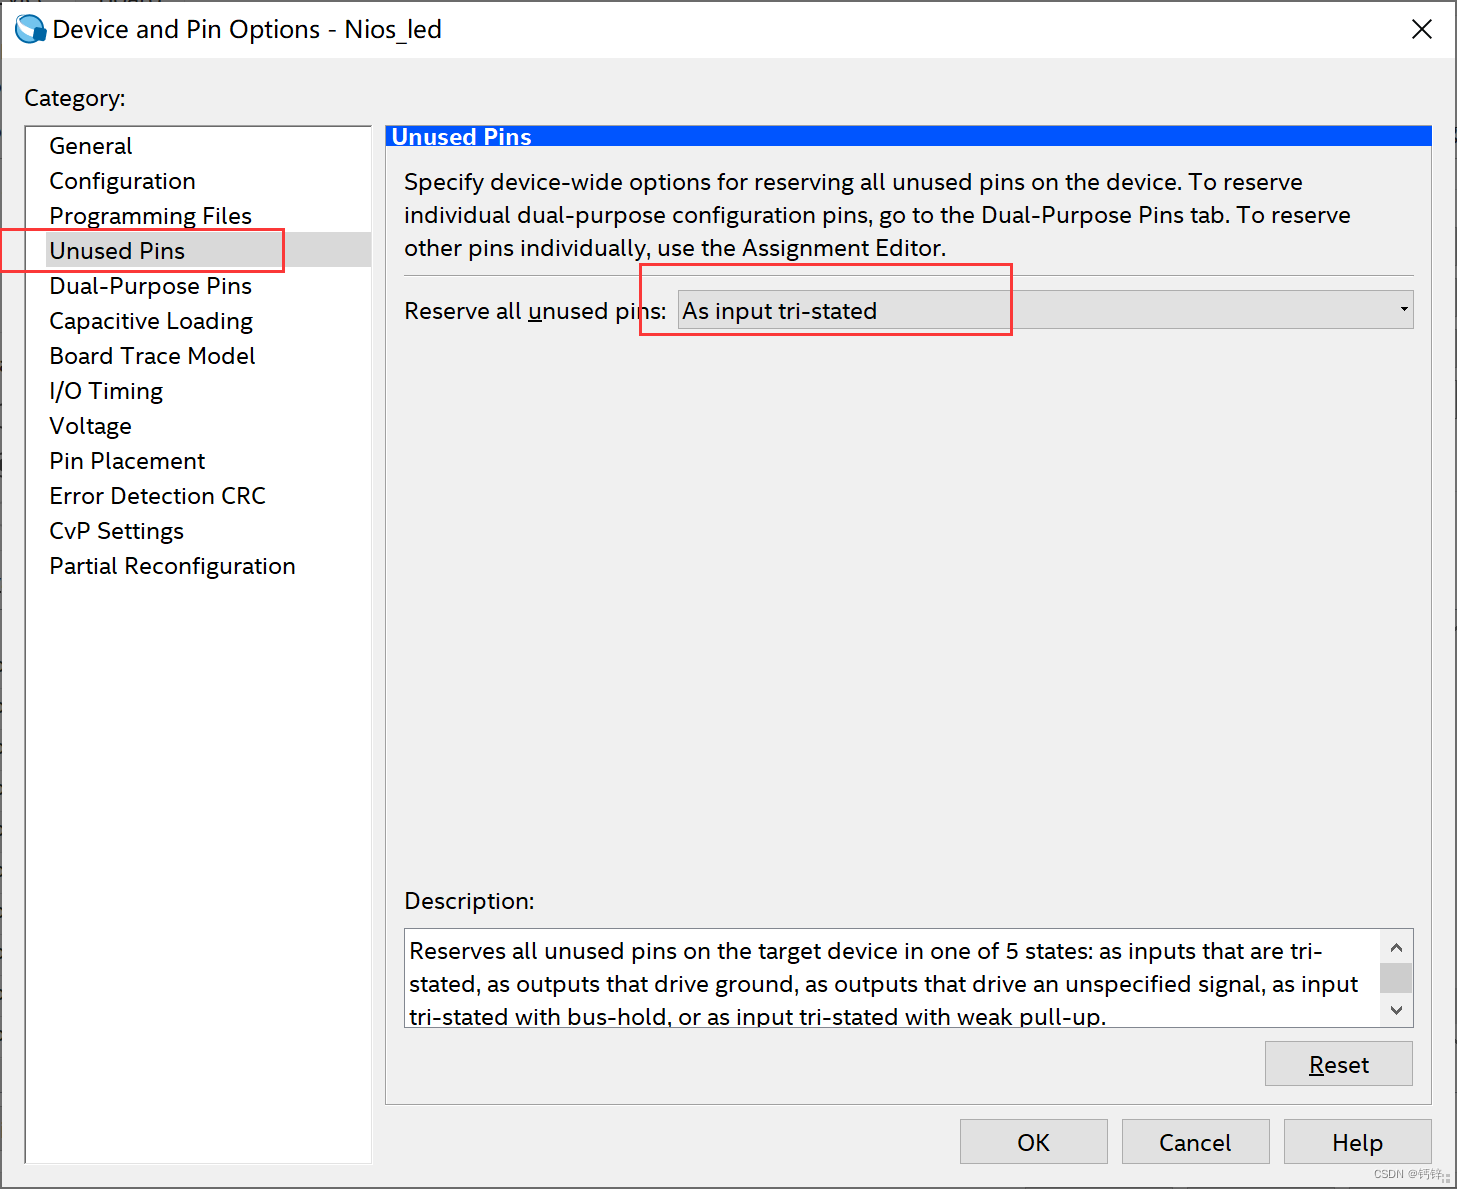Viewport: 1457px width, 1189px height.
Task: Click the Cancel button
Action: [1195, 1142]
